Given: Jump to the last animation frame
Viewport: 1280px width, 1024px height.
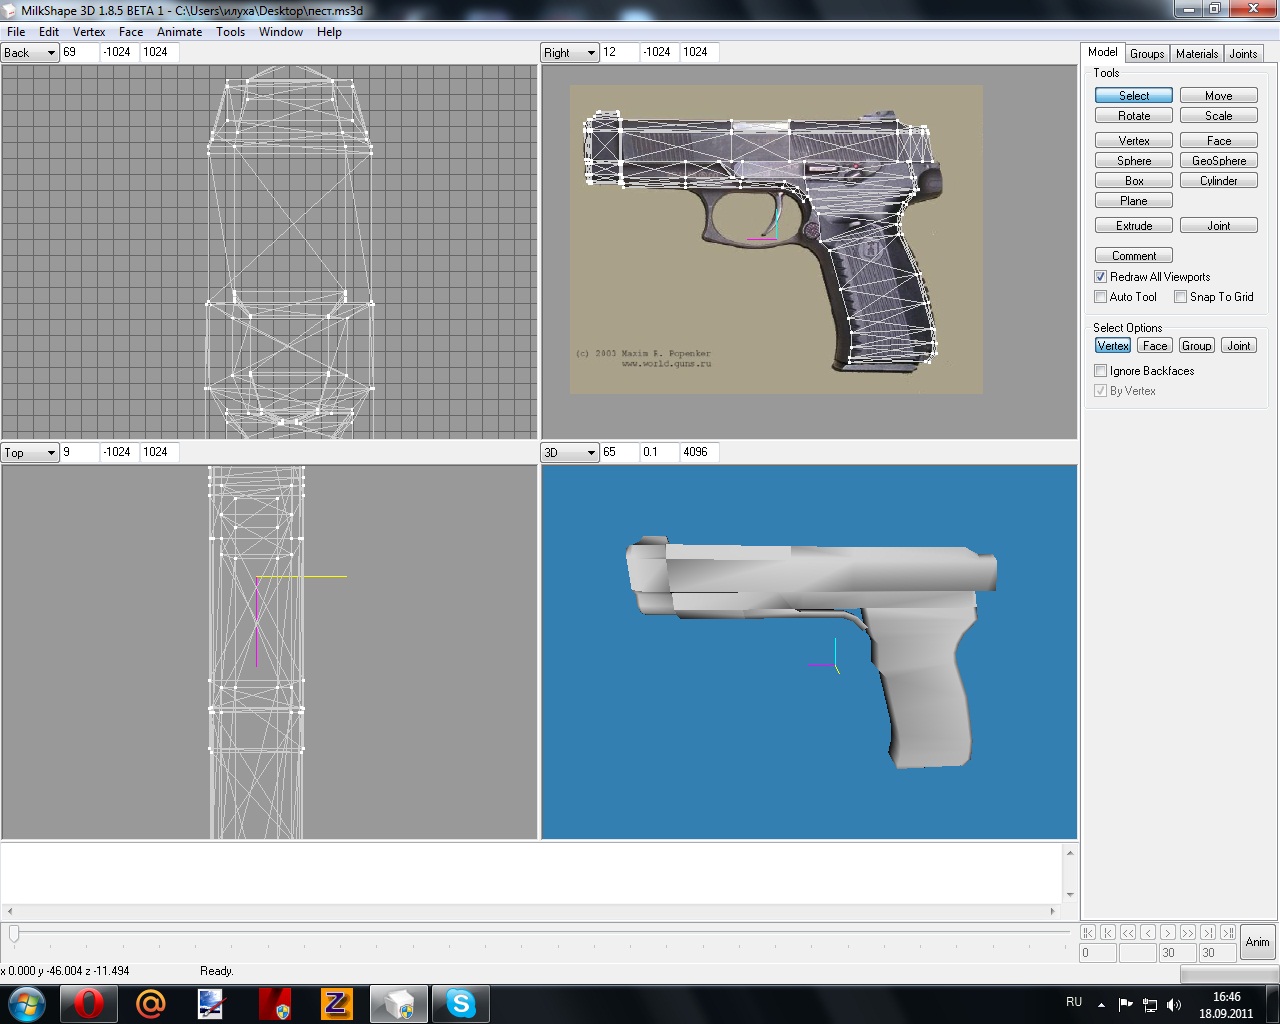Looking at the screenshot, I should [x=1227, y=932].
